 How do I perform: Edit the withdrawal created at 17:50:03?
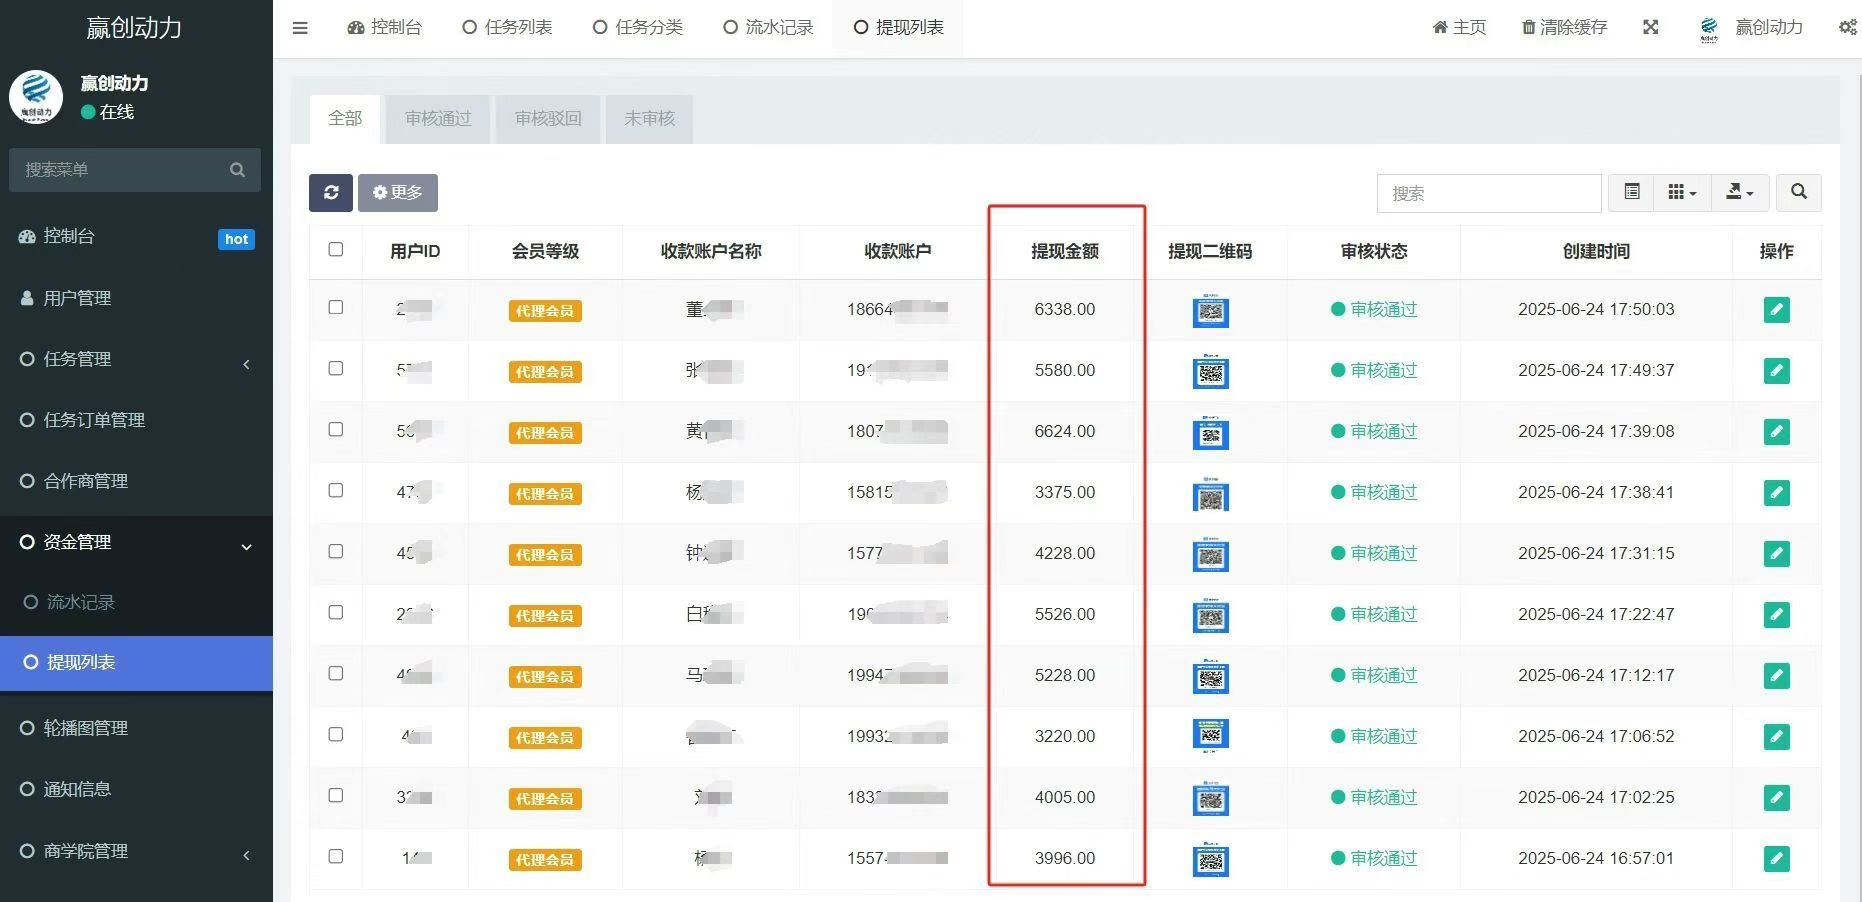(x=1777, y=310)
